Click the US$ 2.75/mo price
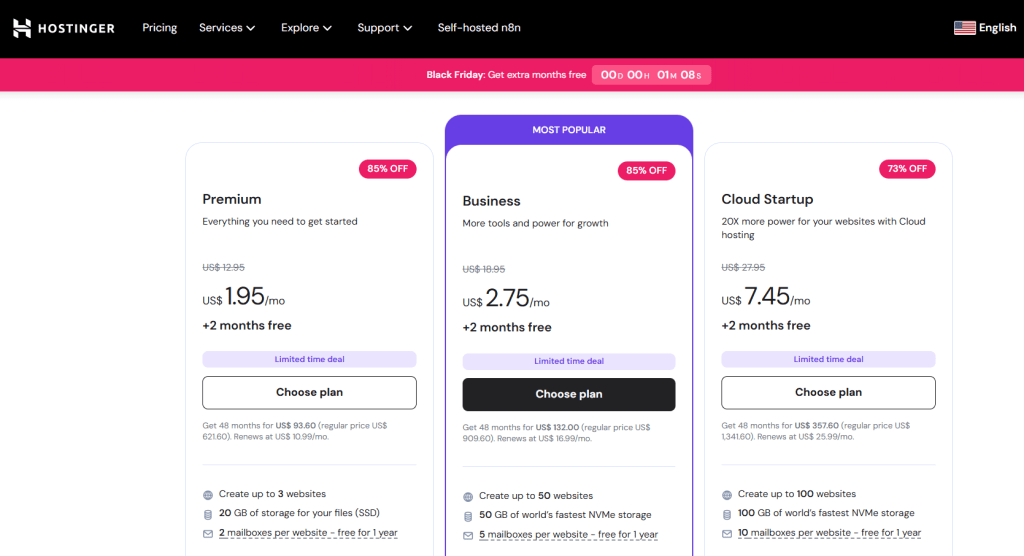This screenshot has height=556, width=1024. tap(506, 299)
